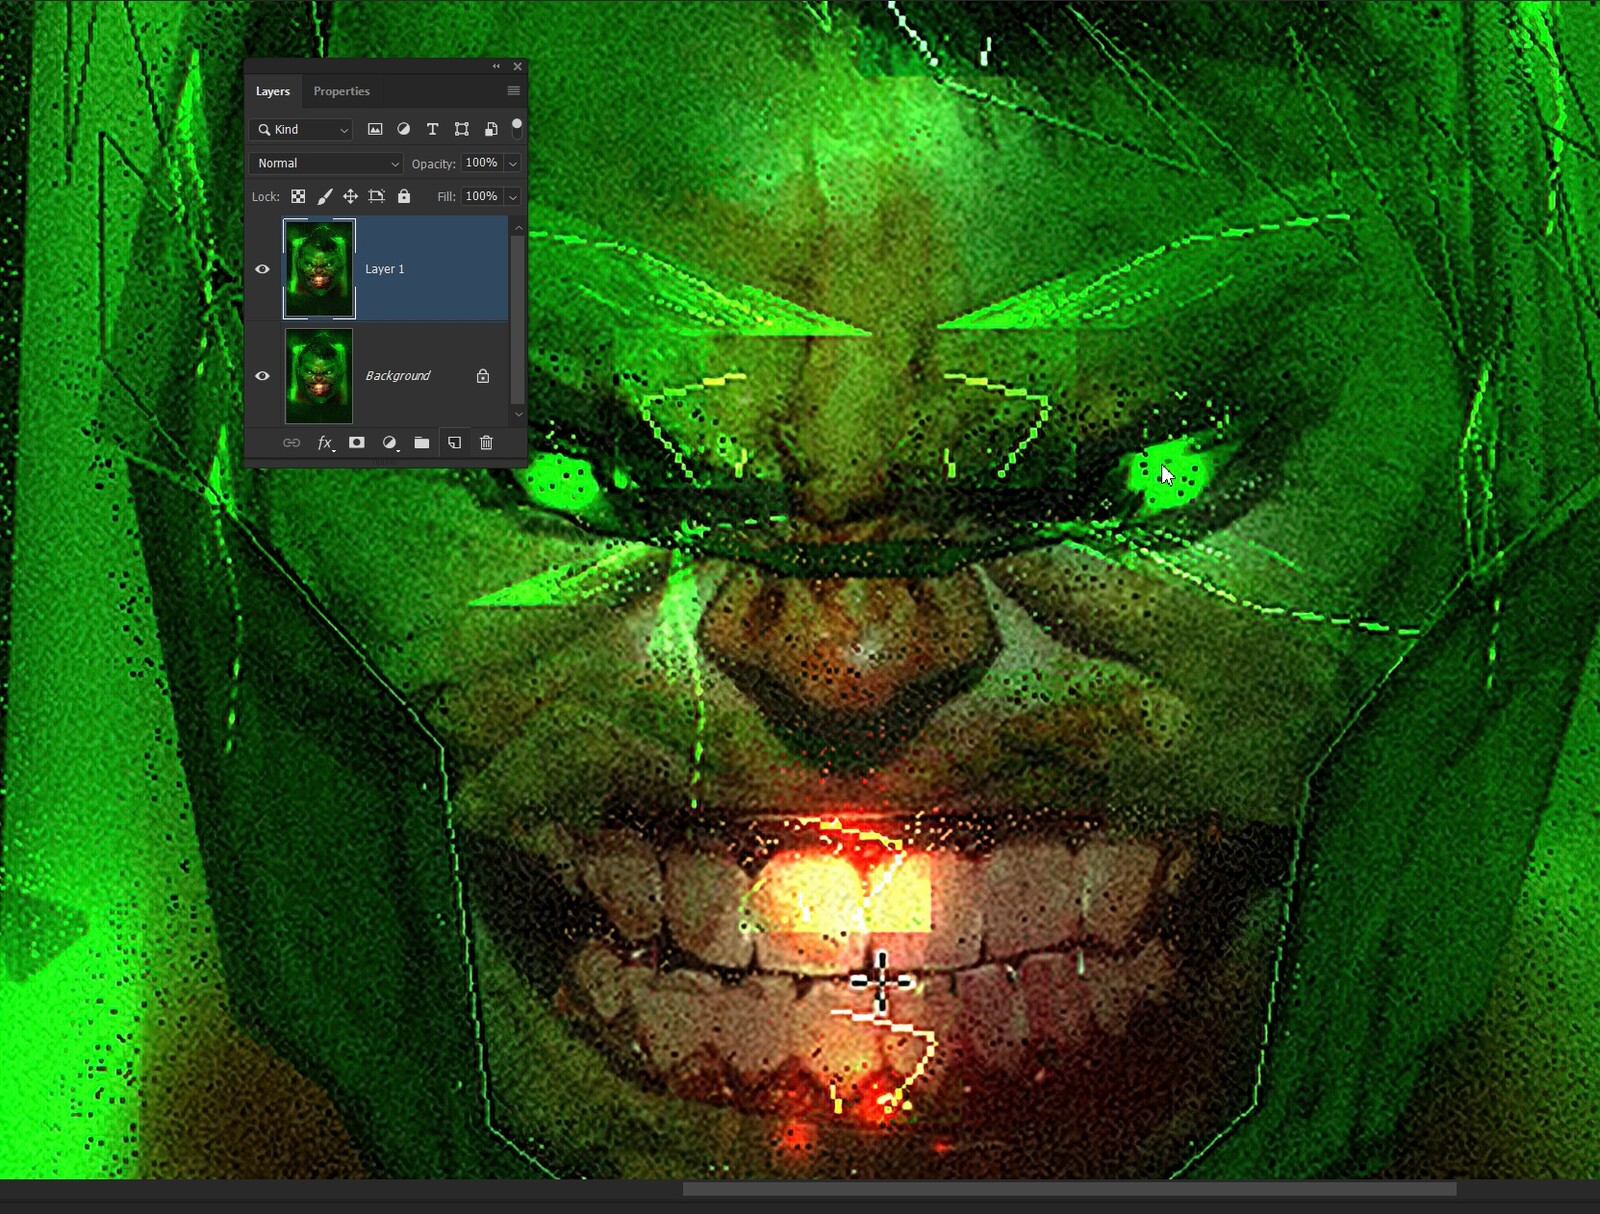
Task: Delete layer trash icon
Action: pos(487,442)
